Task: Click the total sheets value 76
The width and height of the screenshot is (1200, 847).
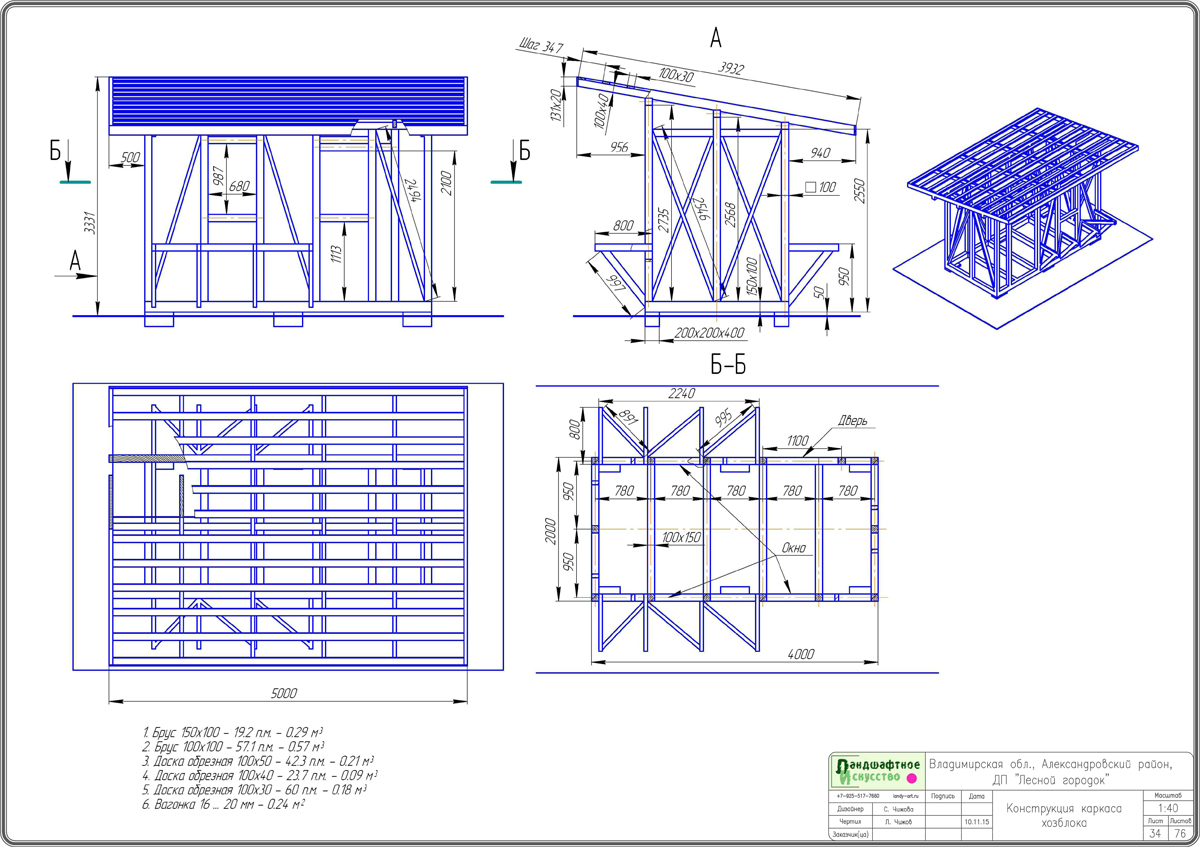Action: tap(1179, 832)
